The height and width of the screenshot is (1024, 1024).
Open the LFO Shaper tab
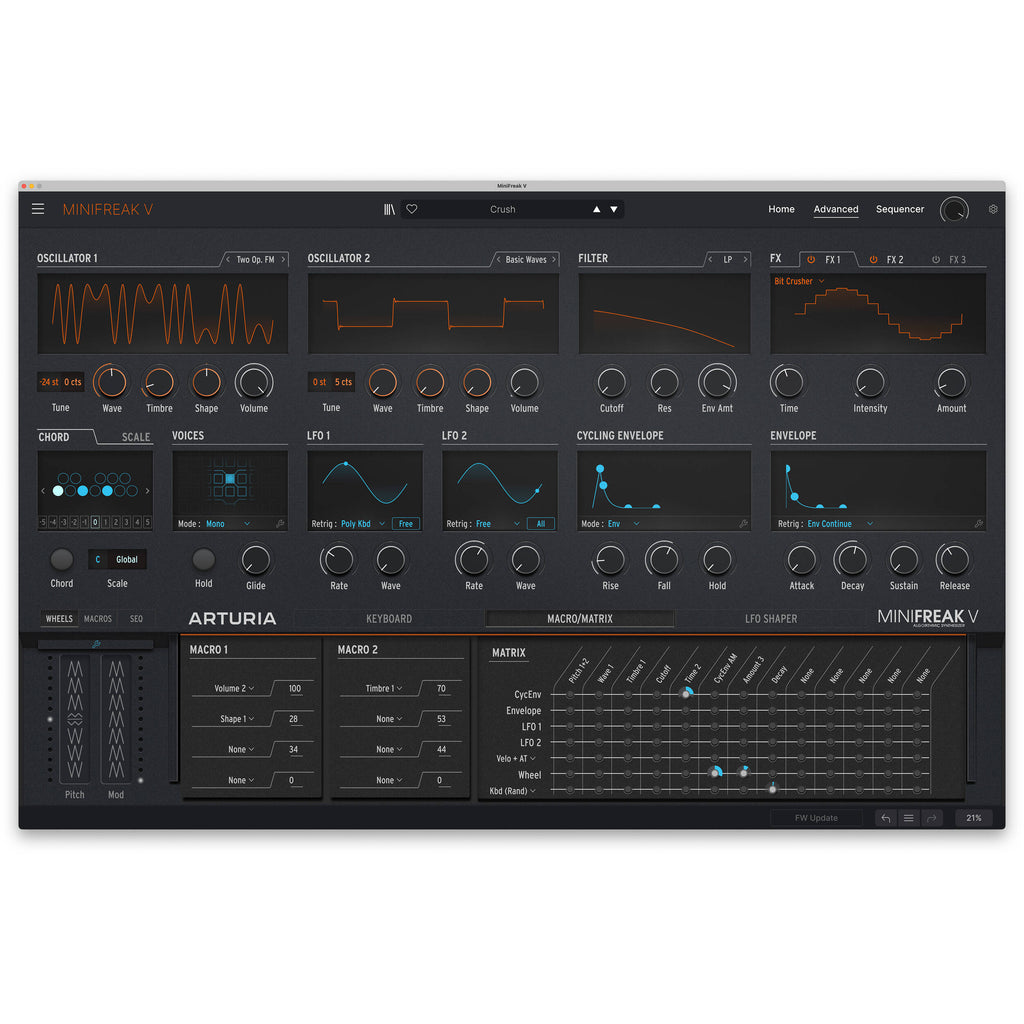tap(771, 619)
